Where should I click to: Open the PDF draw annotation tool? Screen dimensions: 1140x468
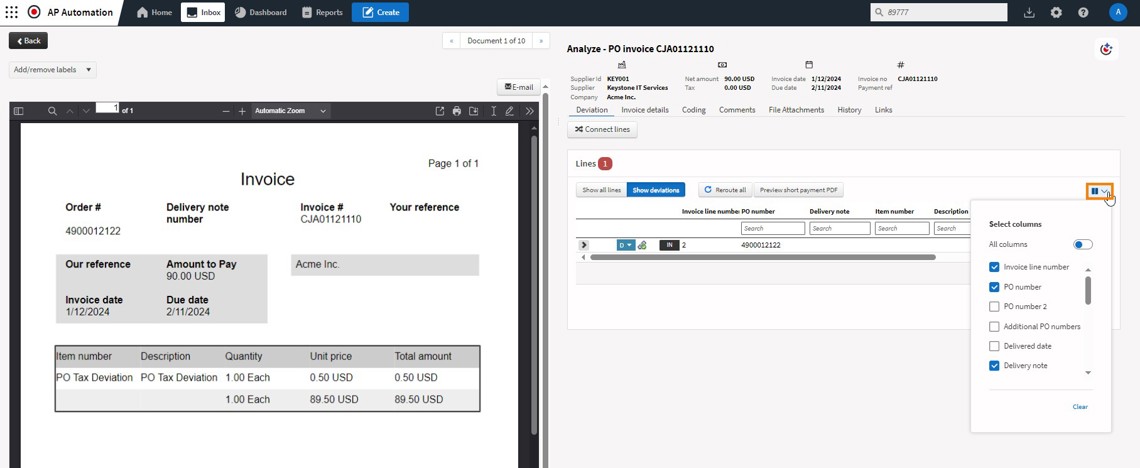[510, 111]
